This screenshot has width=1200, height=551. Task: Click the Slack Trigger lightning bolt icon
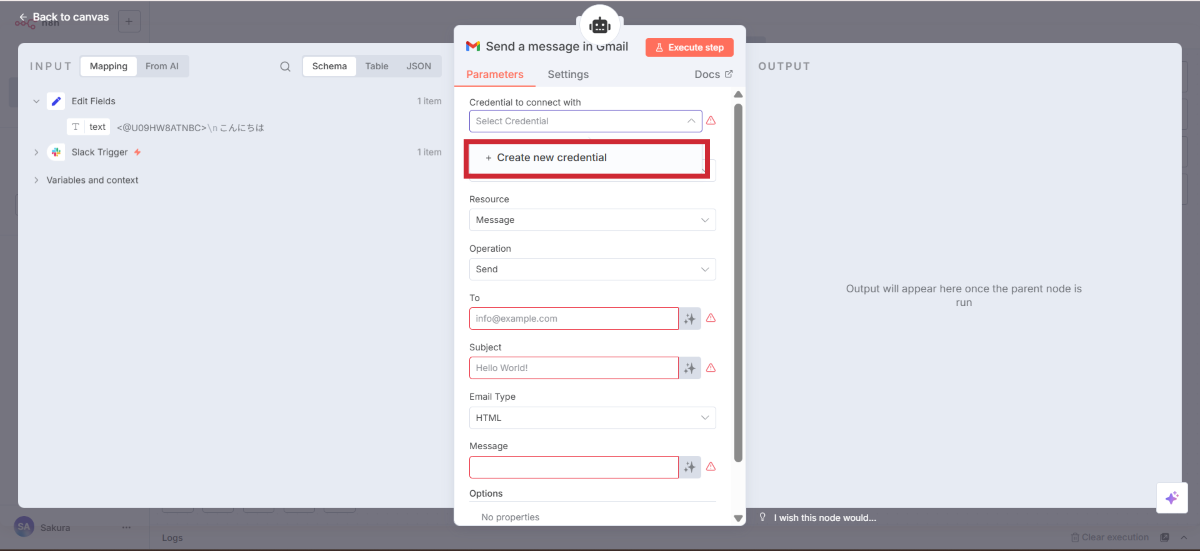pos(137,152)
